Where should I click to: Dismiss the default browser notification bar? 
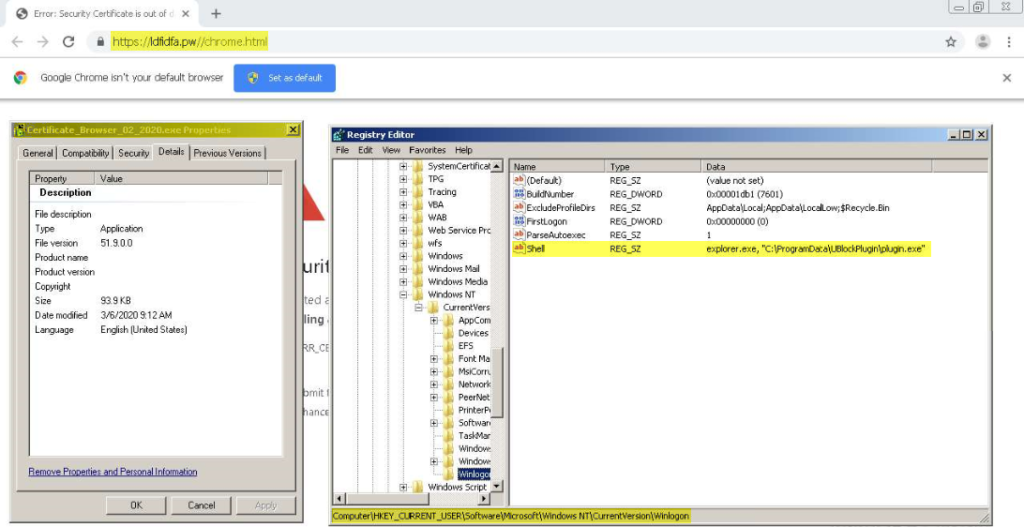point(1006,78)
